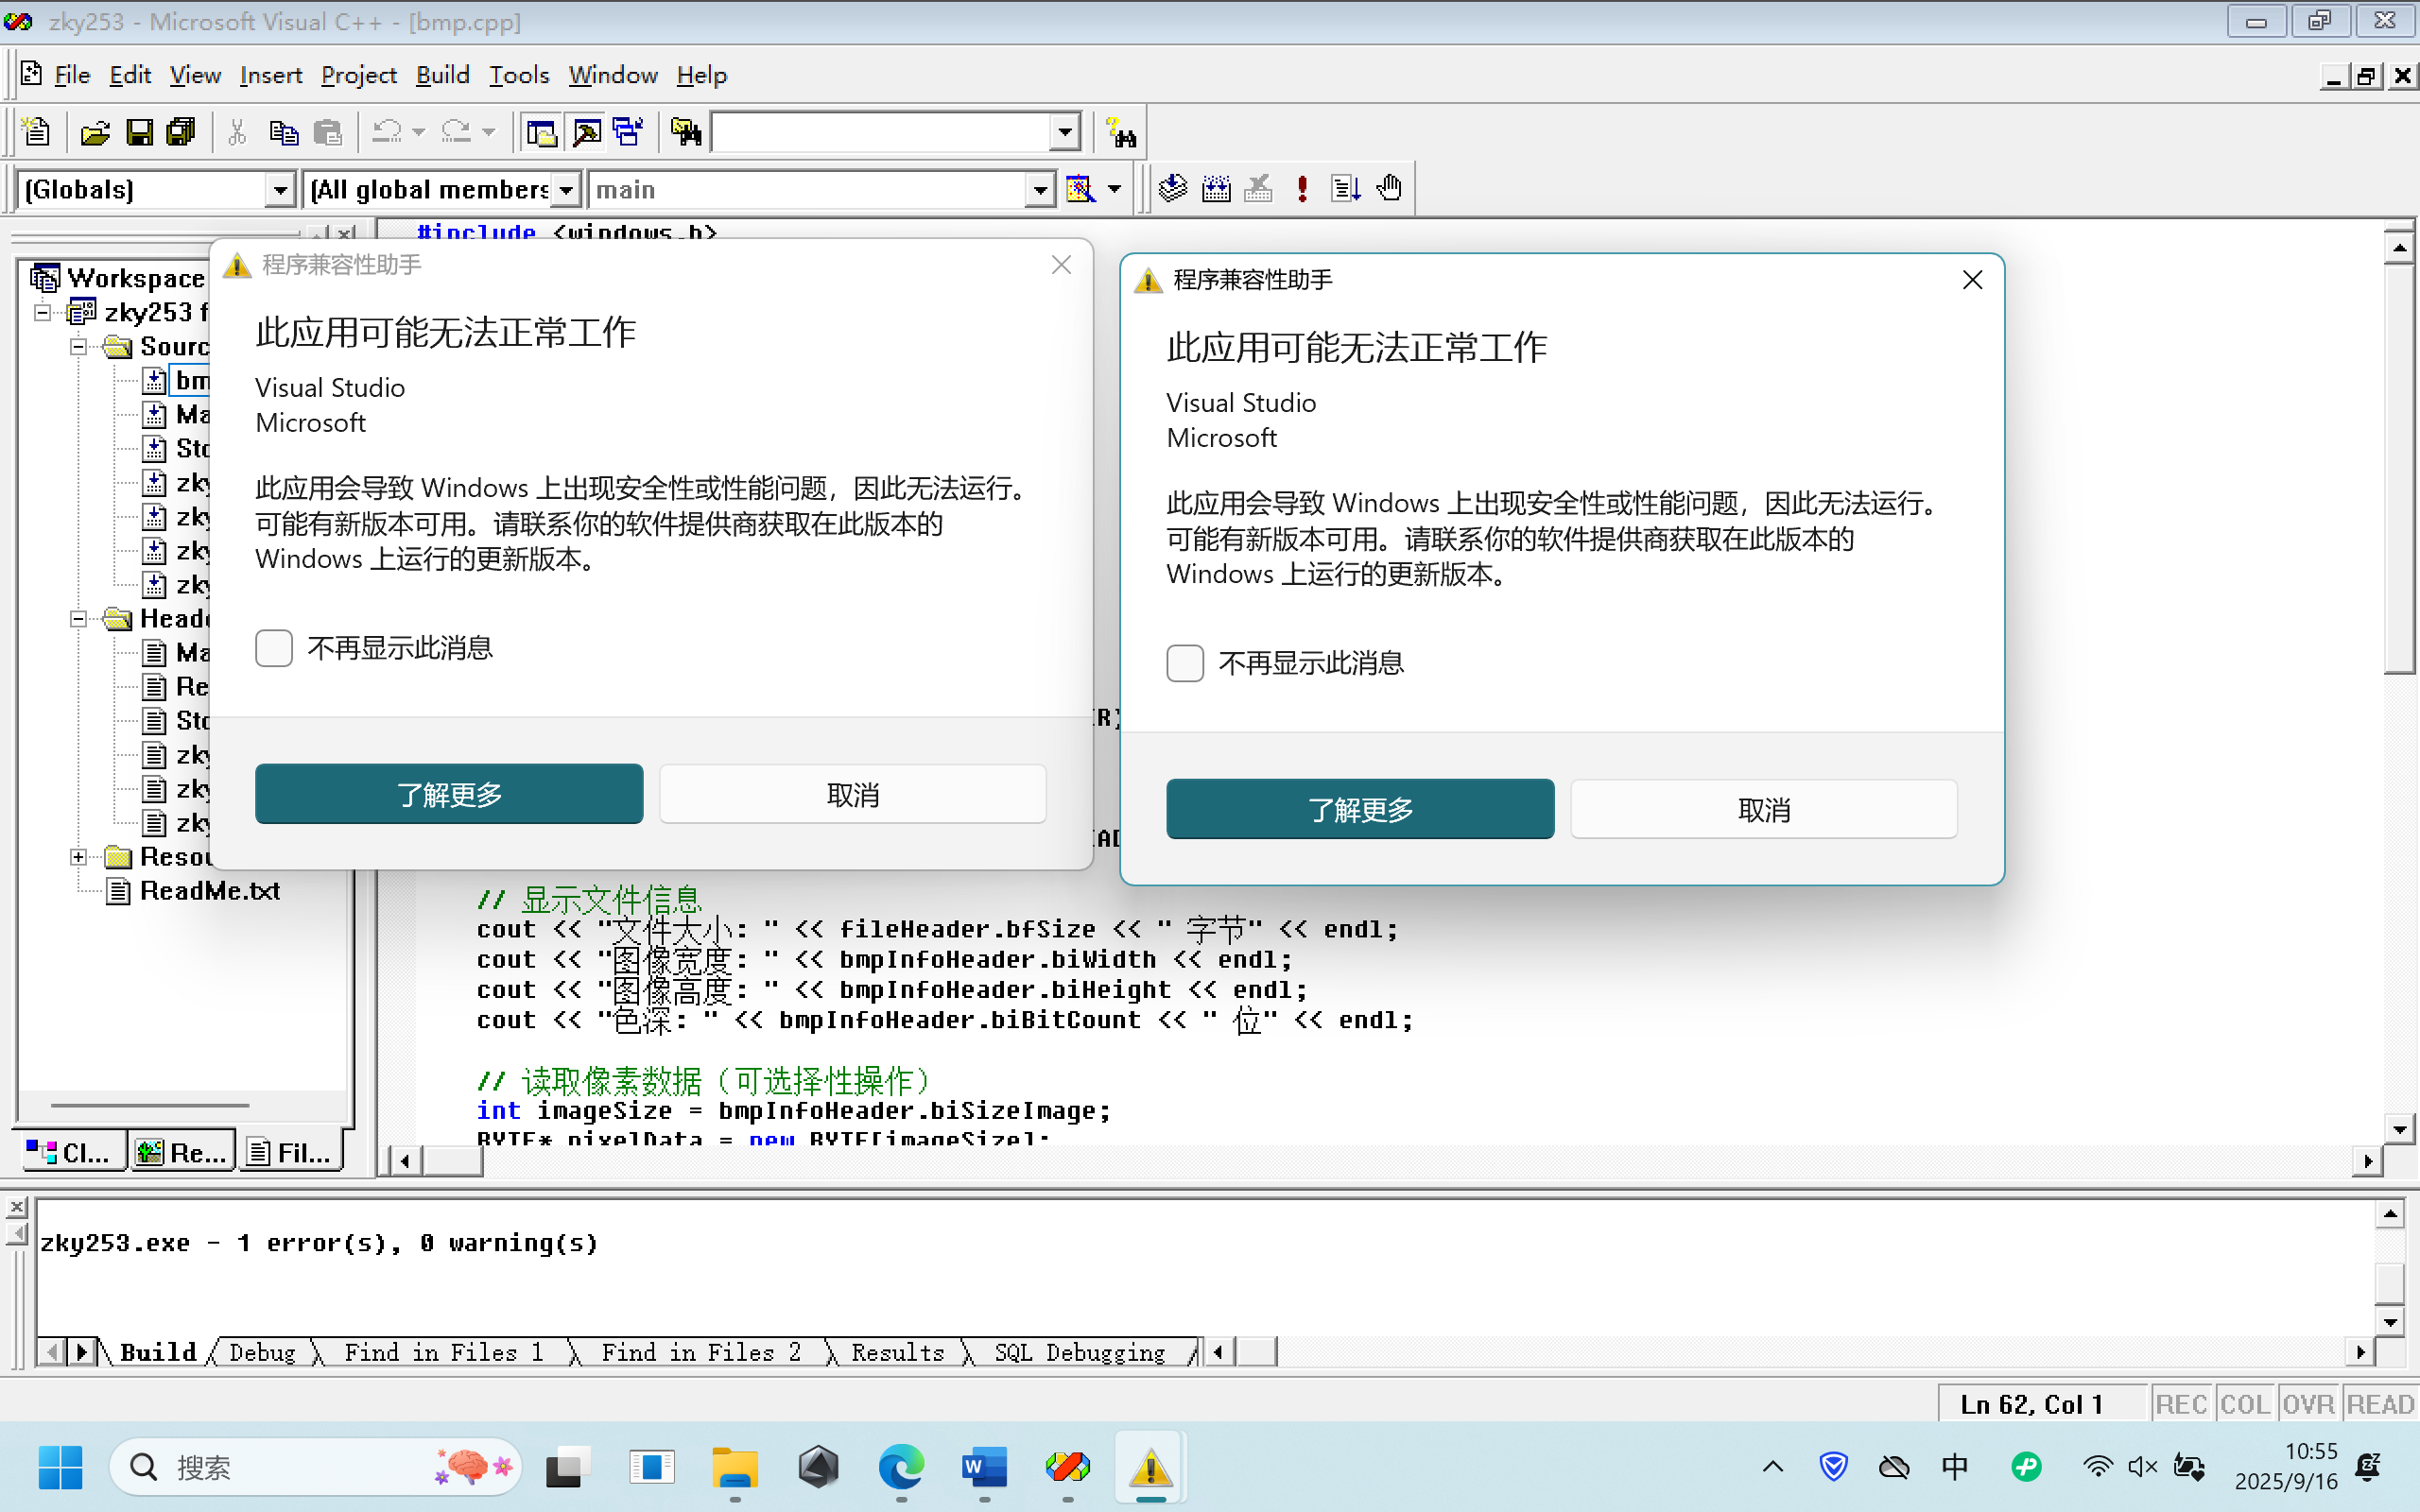
Task: Collapse the Source Files folder
Action: [78, 347]
